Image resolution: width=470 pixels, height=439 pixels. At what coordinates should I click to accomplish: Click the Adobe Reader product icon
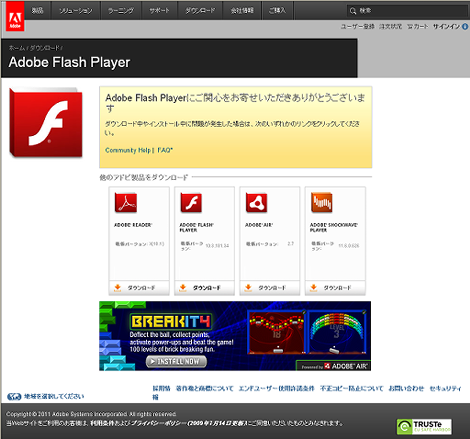point(126,202)
